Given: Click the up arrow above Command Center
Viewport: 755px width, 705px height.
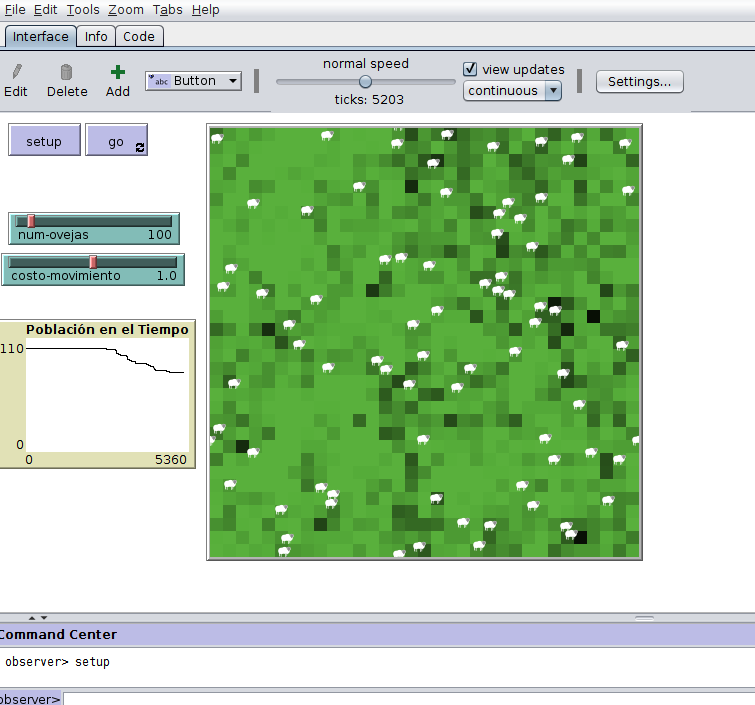Looking at the screenshot, I should tap(30, 618).
